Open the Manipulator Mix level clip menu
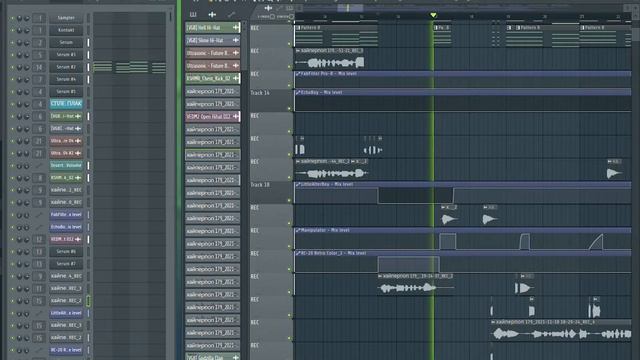 pyautogui.click(x=298, y=231)
